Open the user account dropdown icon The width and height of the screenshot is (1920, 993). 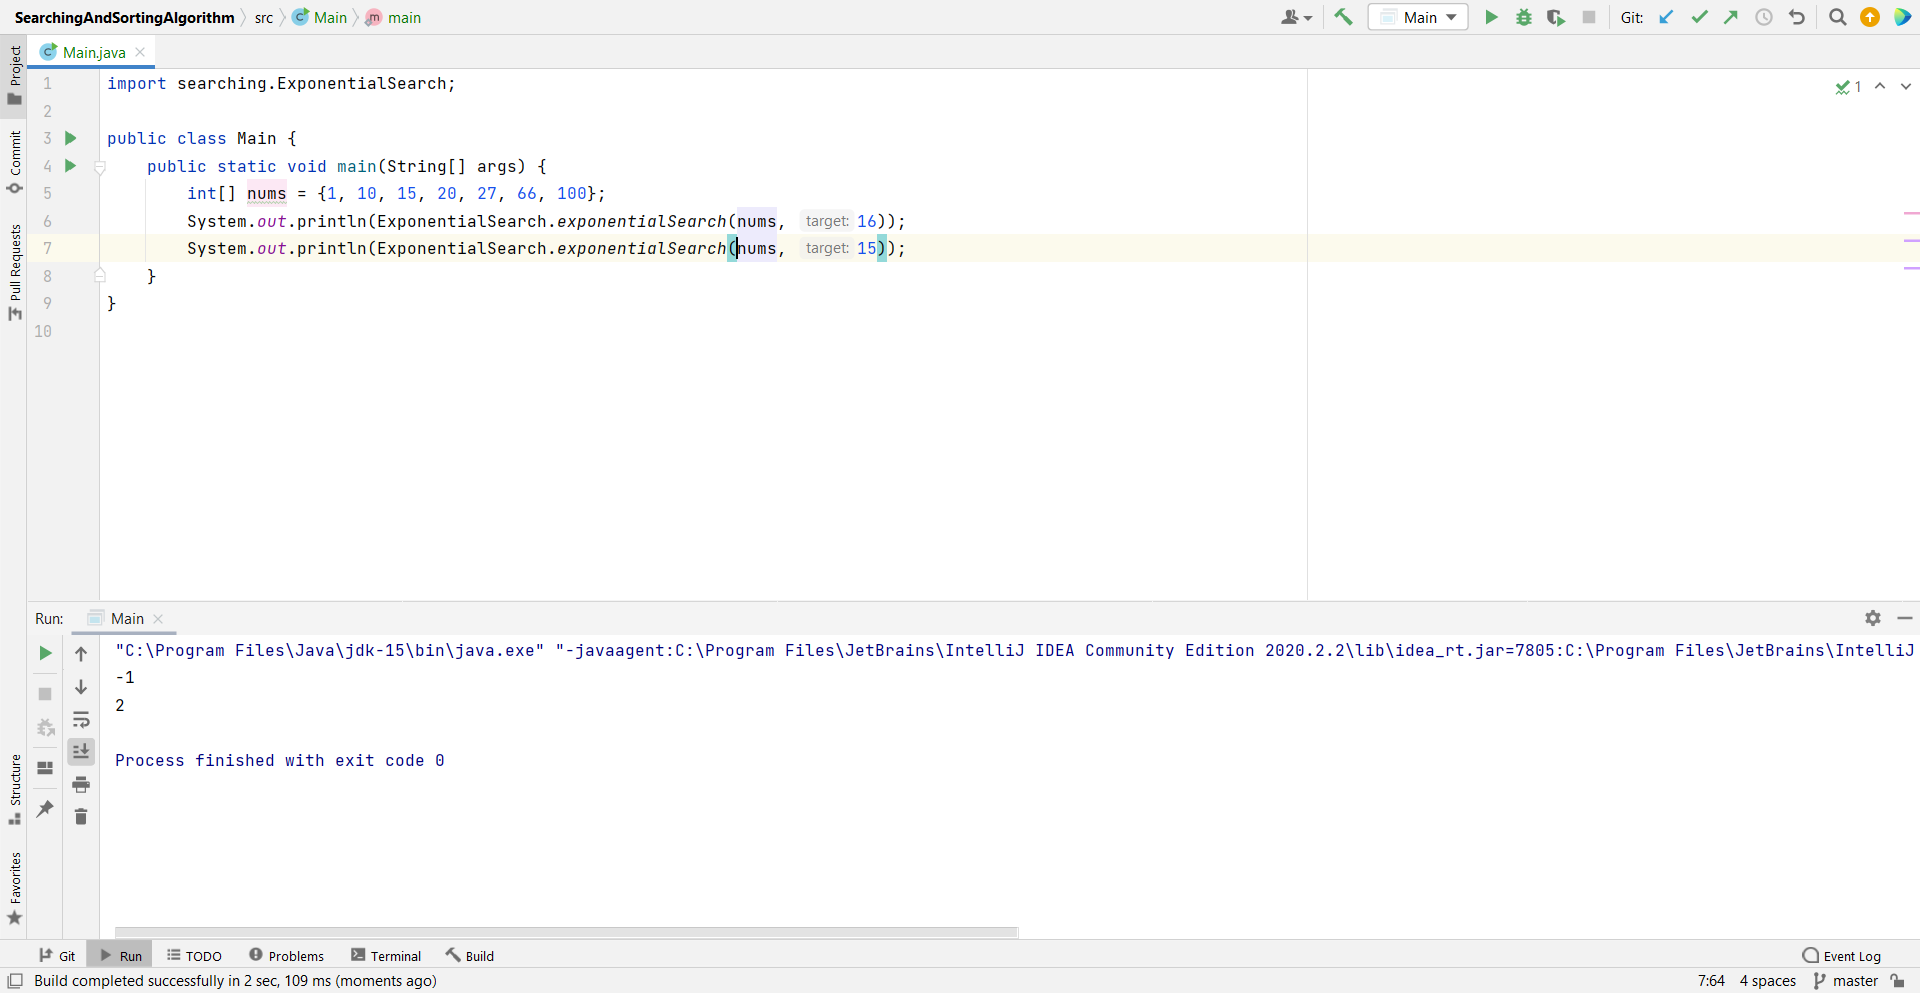[x=1296, y=17]
